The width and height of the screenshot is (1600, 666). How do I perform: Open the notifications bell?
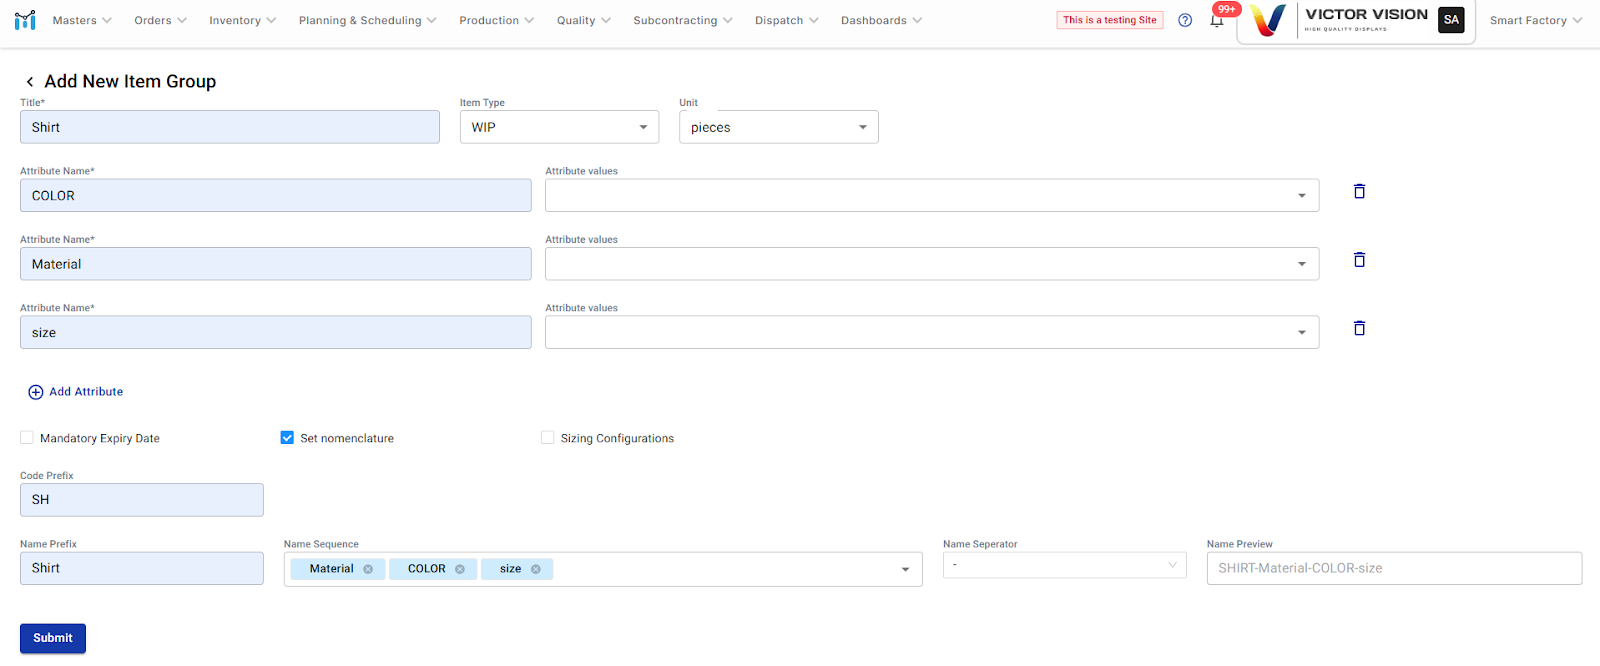(x=1217, y=21)
